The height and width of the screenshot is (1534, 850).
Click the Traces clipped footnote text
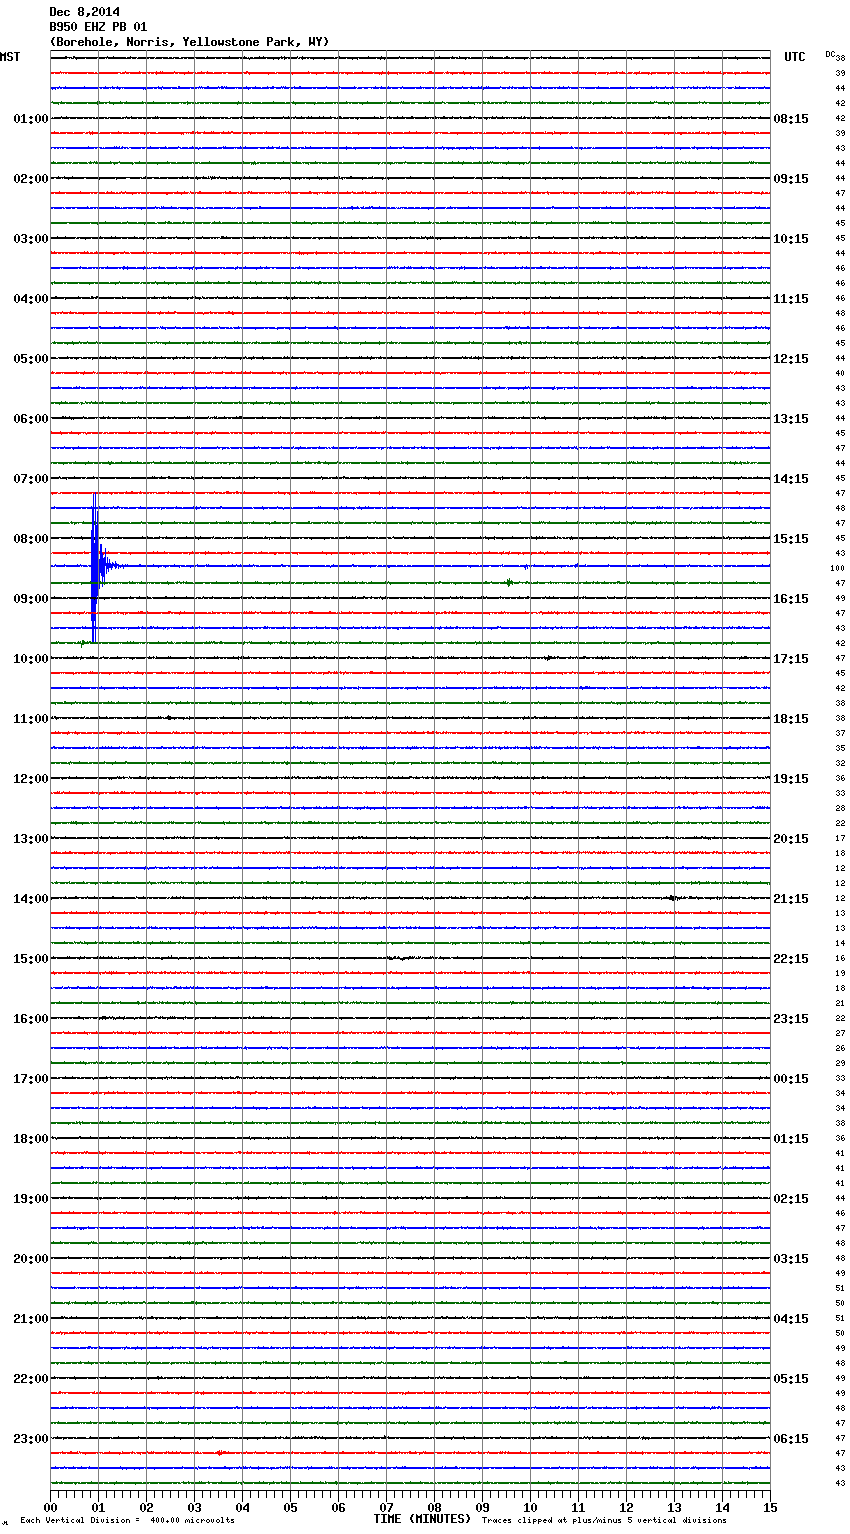click(604, 1521)
